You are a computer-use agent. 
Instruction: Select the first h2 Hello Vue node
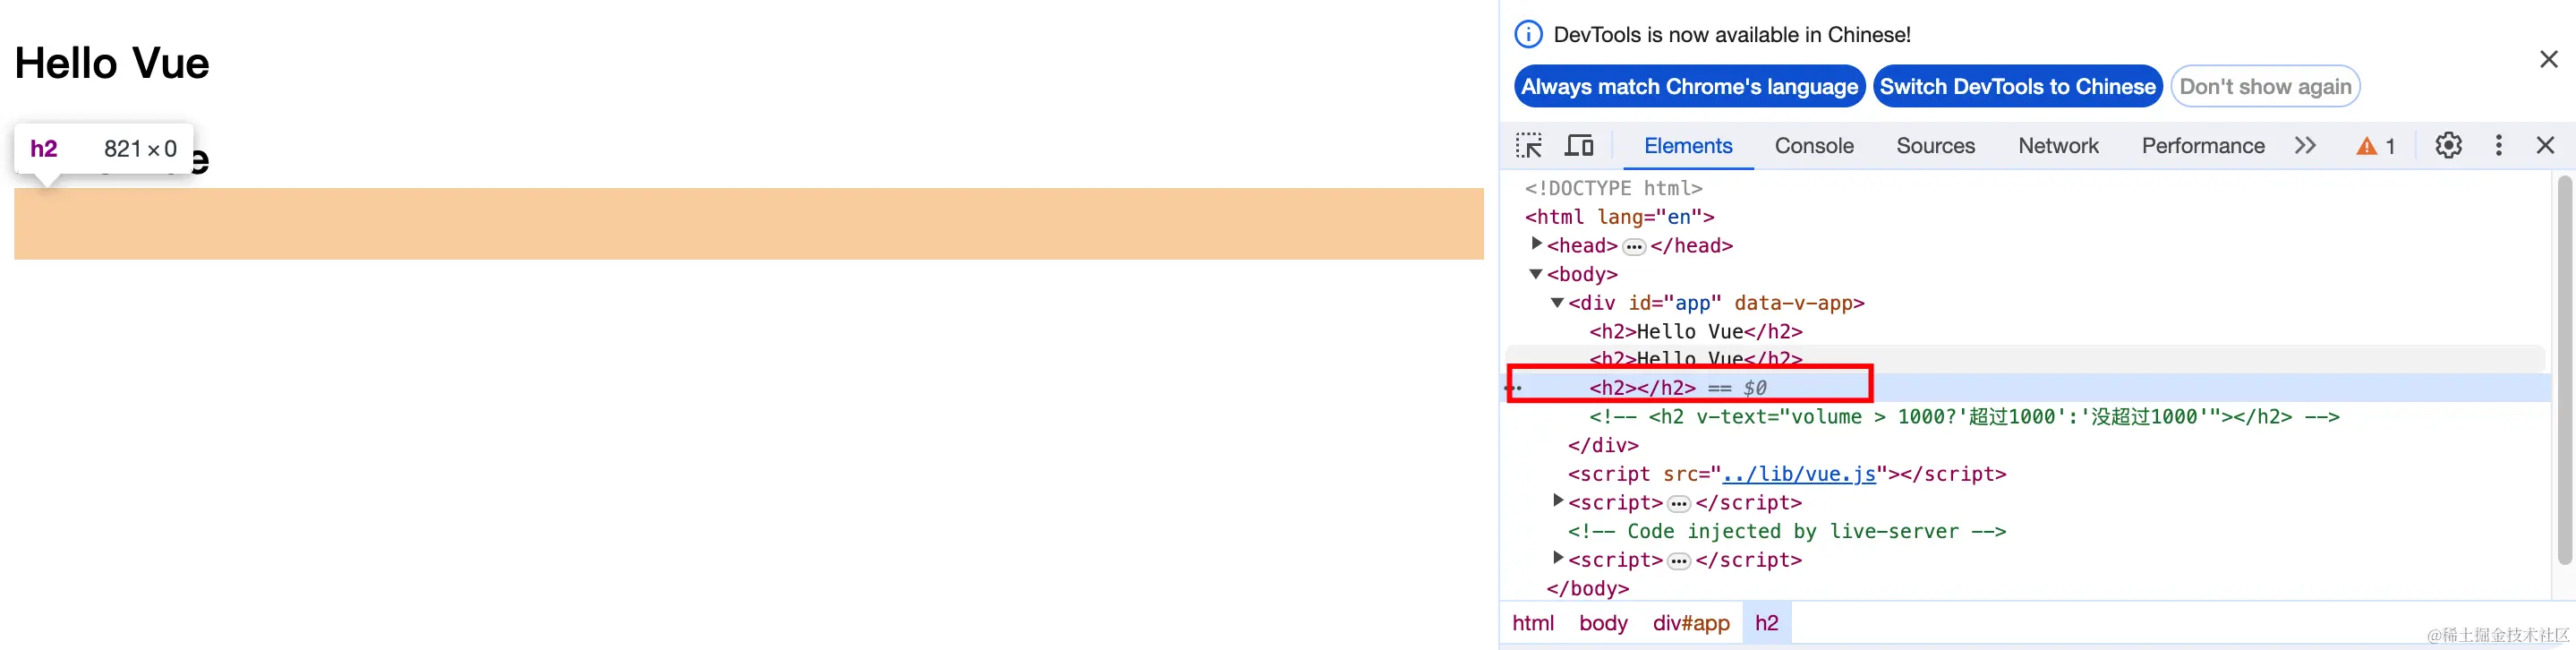(x=1695, y=331)
